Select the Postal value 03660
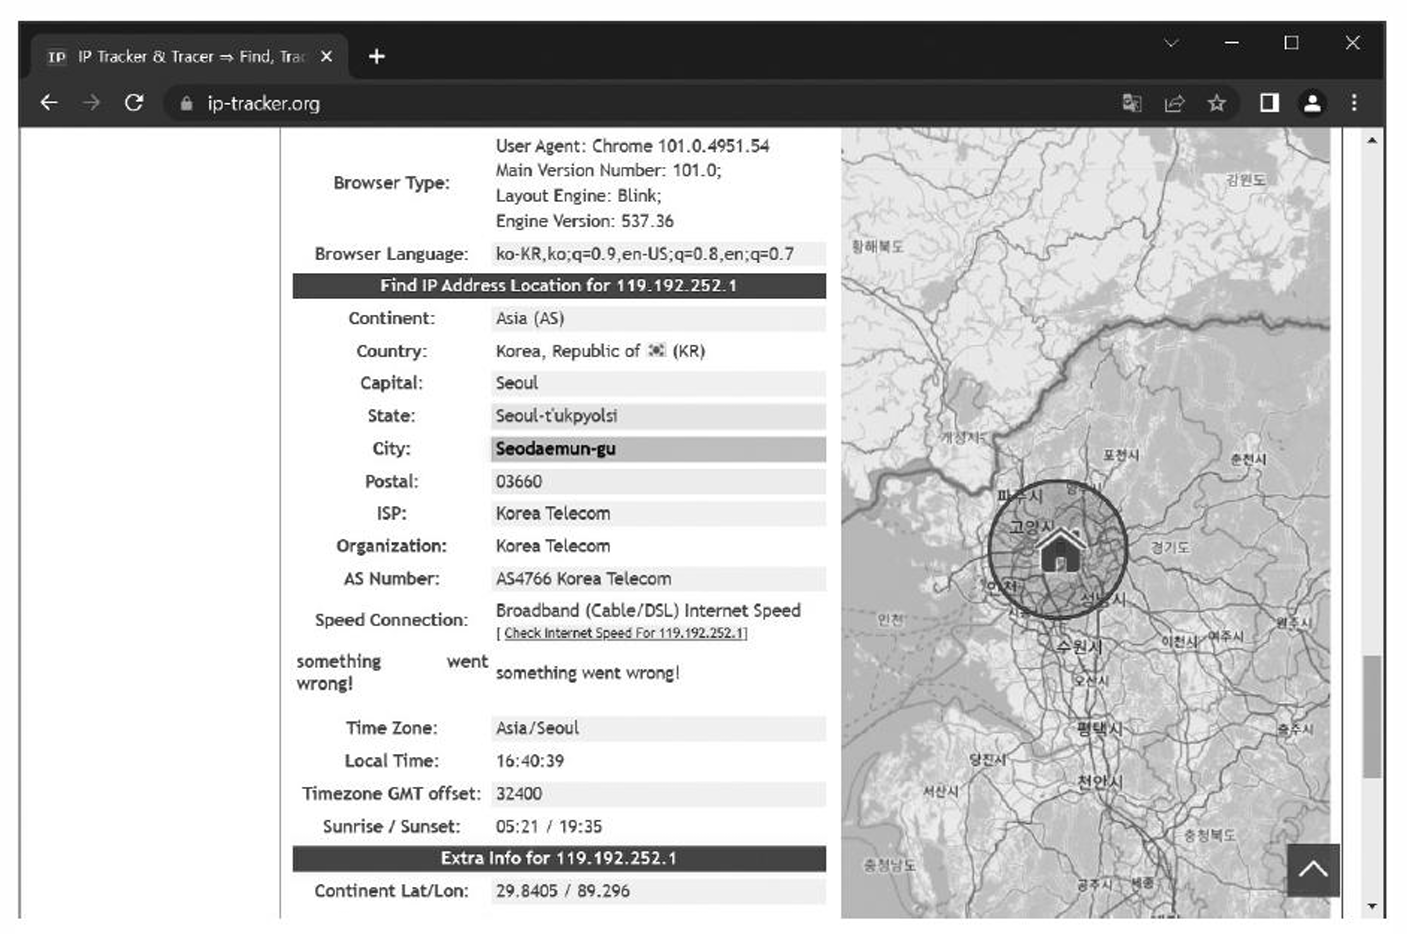 pyautogui.click(x=519, y=482)
